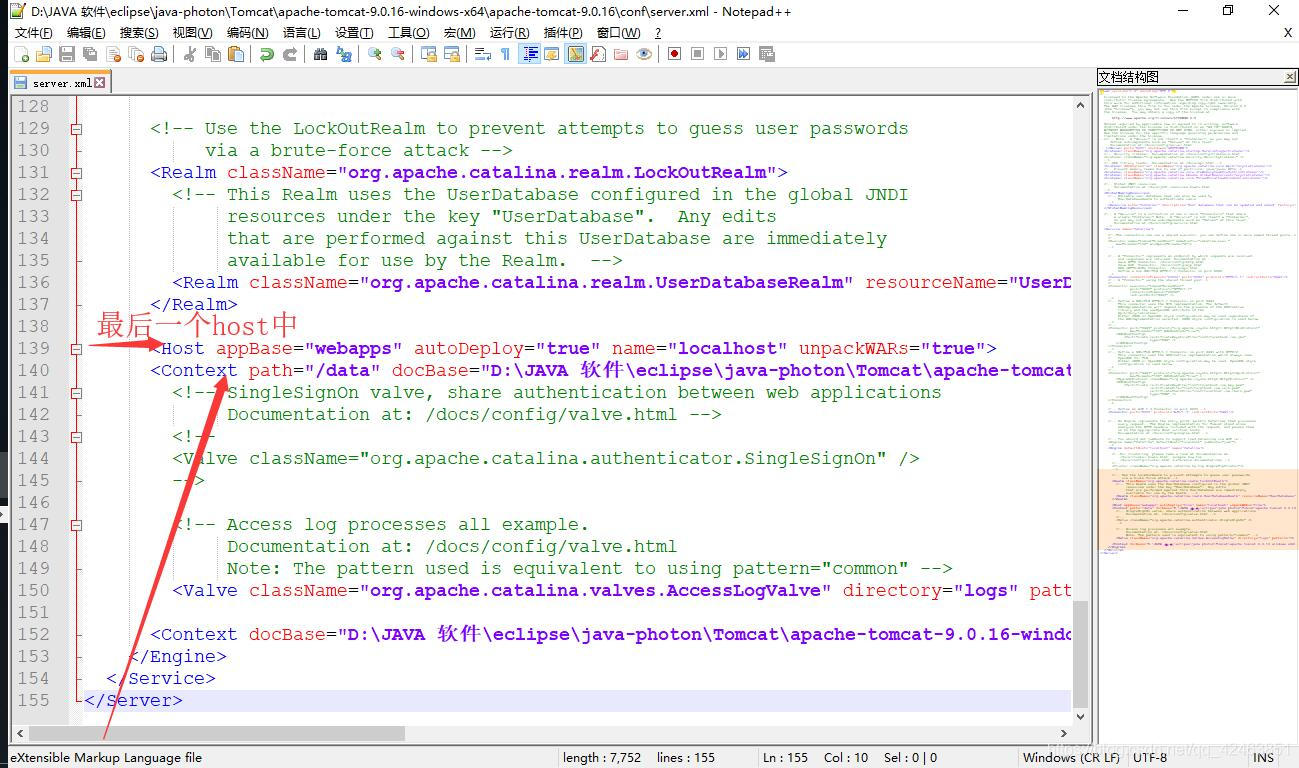
Task: Save the current file with toolbar icon
Action: pyautogui.click(x=66, y=54)
